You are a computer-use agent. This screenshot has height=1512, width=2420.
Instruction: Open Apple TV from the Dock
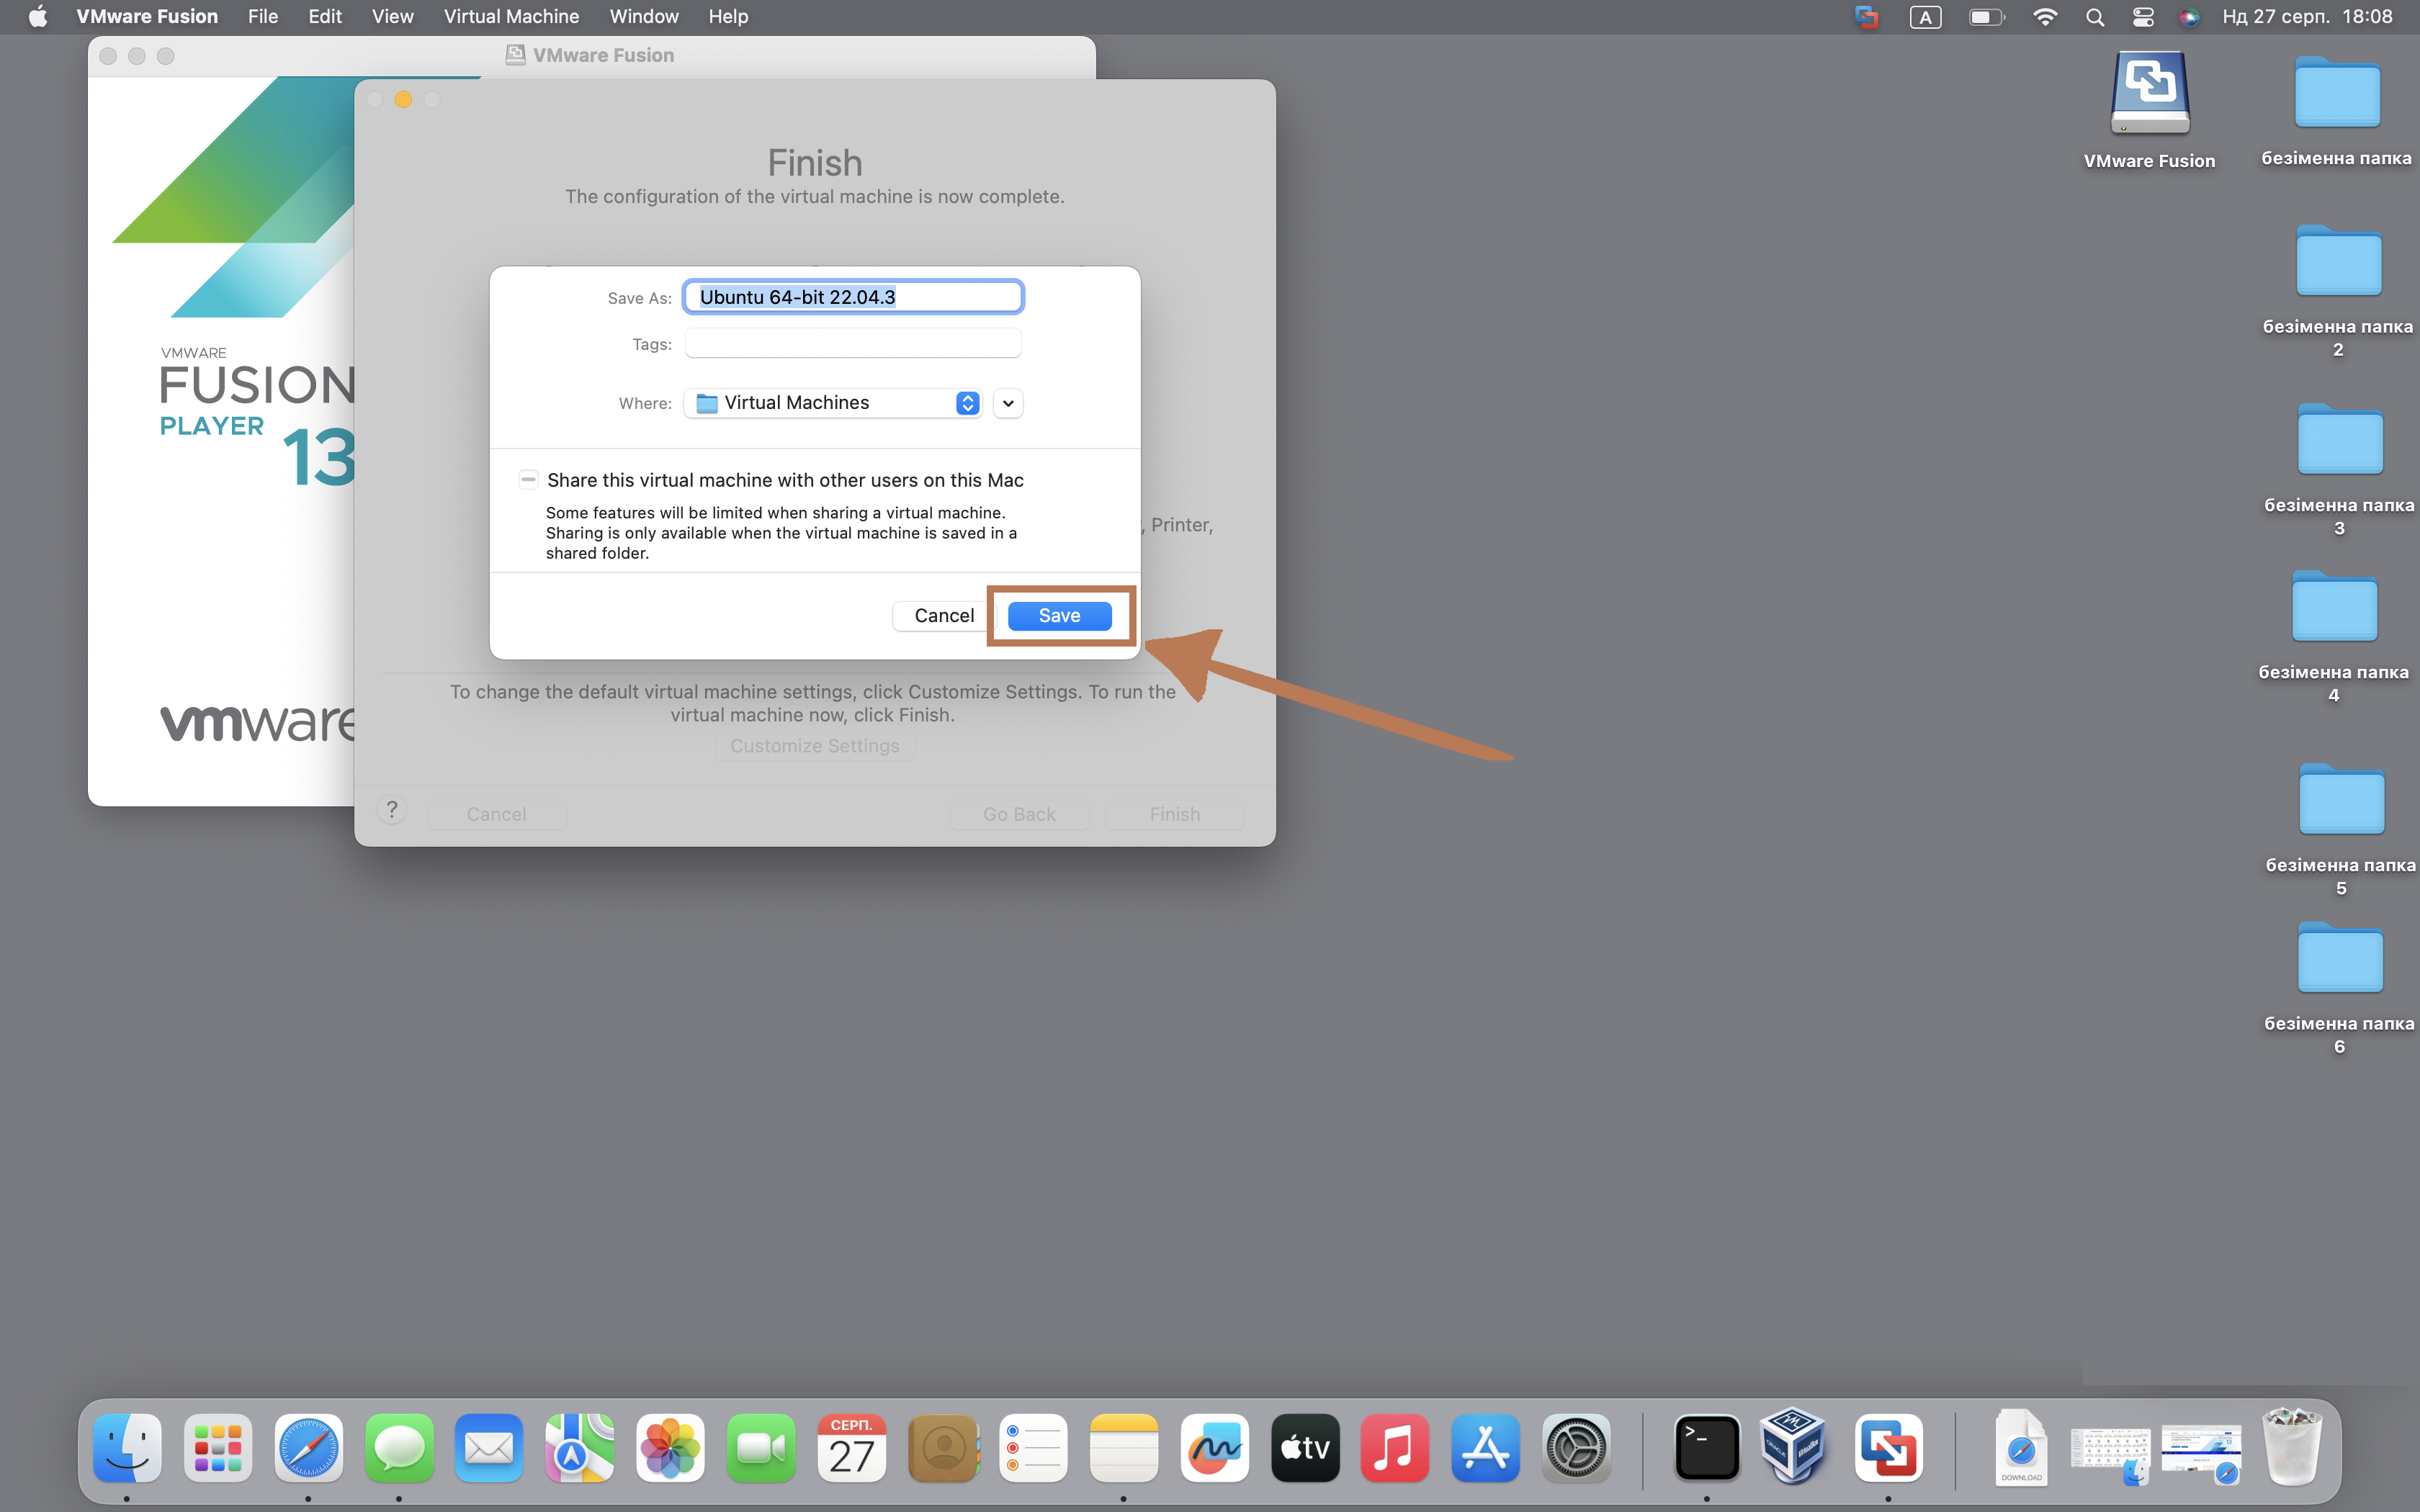[1305, 1447]
